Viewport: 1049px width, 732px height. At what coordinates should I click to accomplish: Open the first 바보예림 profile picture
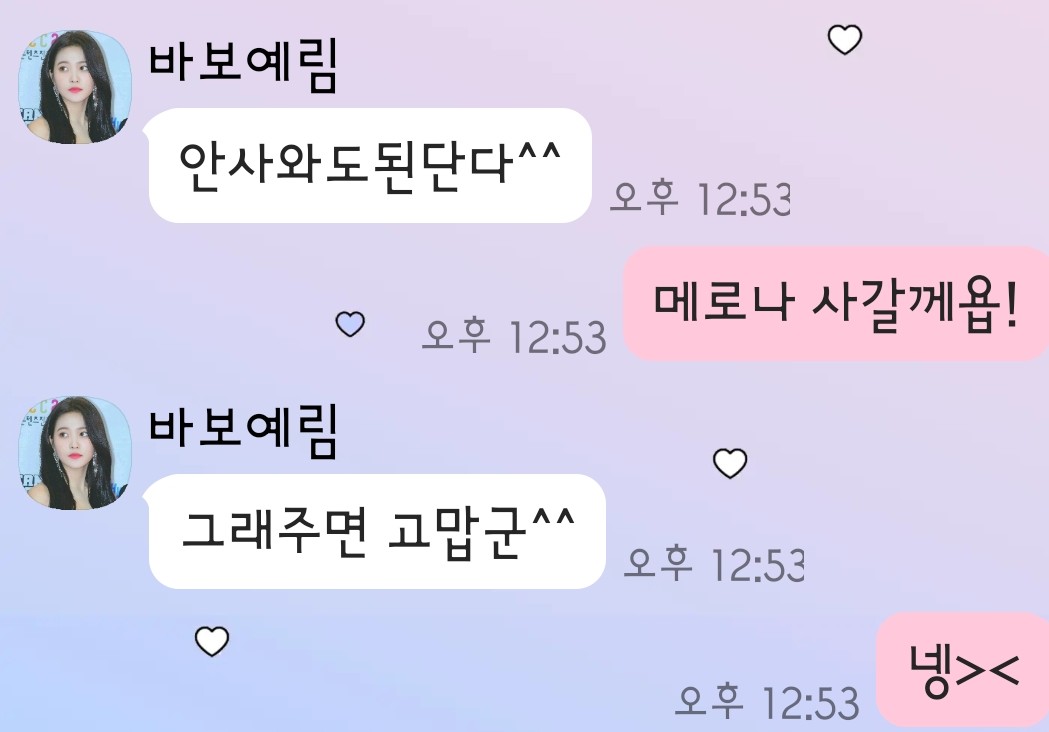click(x=74, y=87)
